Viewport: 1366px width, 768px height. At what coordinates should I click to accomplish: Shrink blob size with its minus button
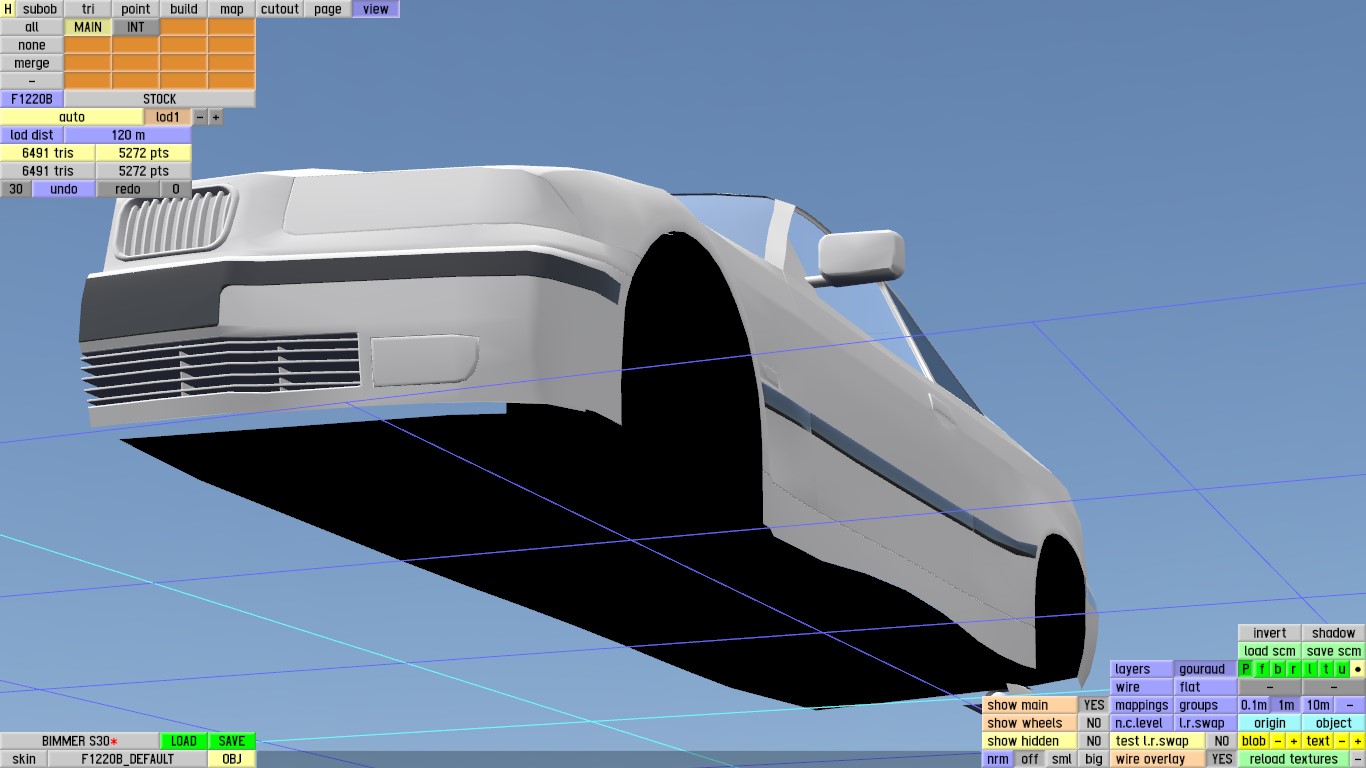coord(1278,741)
